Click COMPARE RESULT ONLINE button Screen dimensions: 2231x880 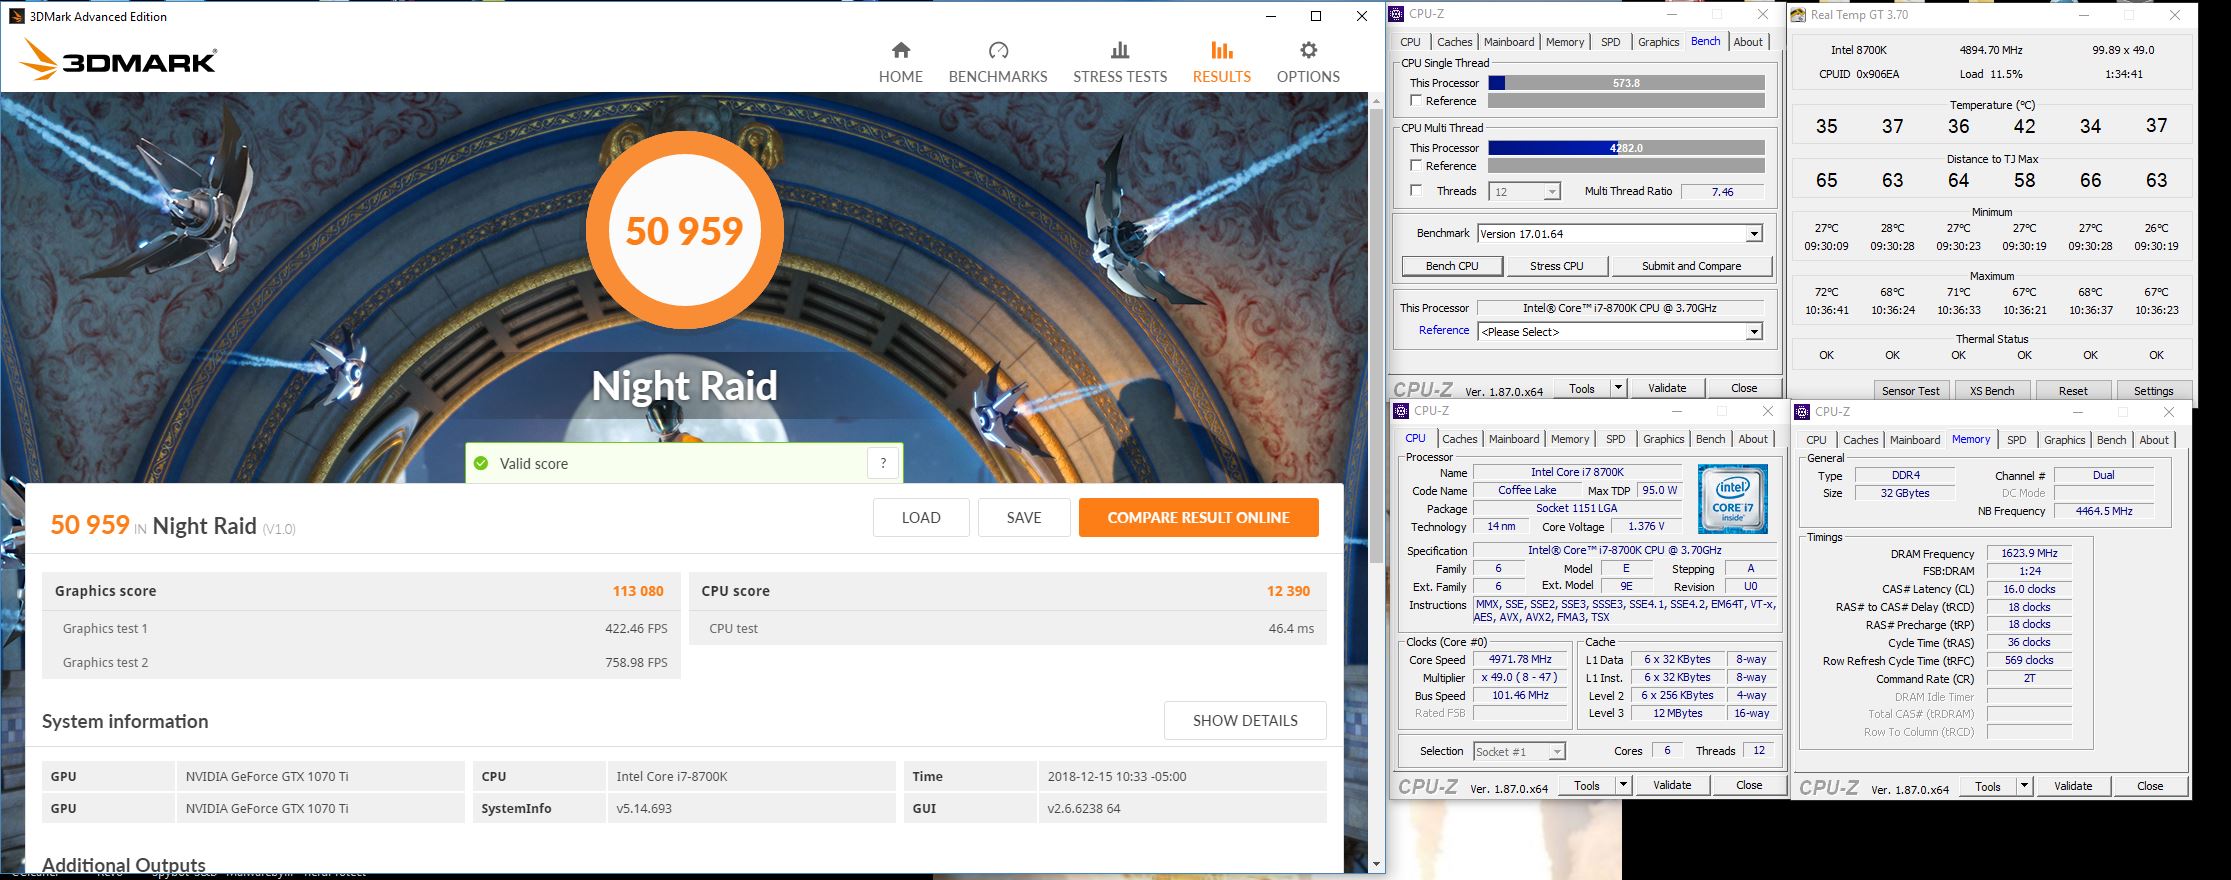[1198, 517]
